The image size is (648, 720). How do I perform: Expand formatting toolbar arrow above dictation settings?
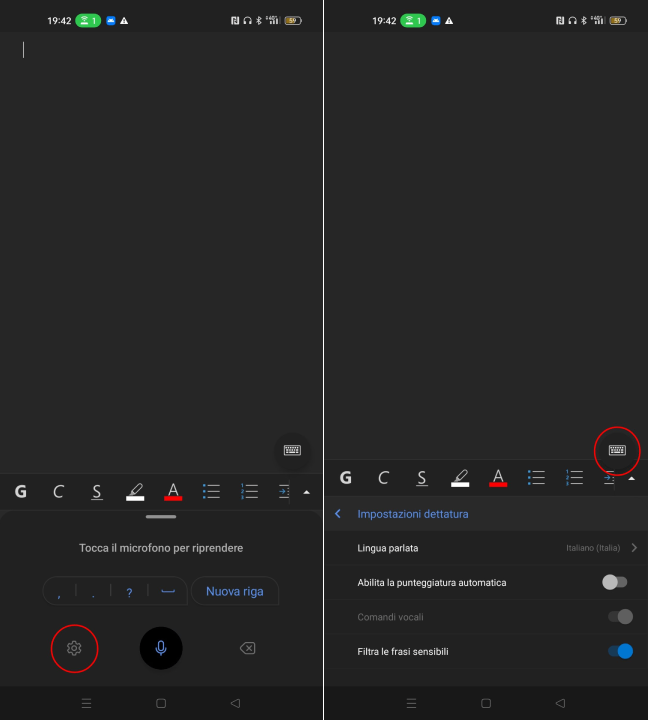(x=631, y=478)
